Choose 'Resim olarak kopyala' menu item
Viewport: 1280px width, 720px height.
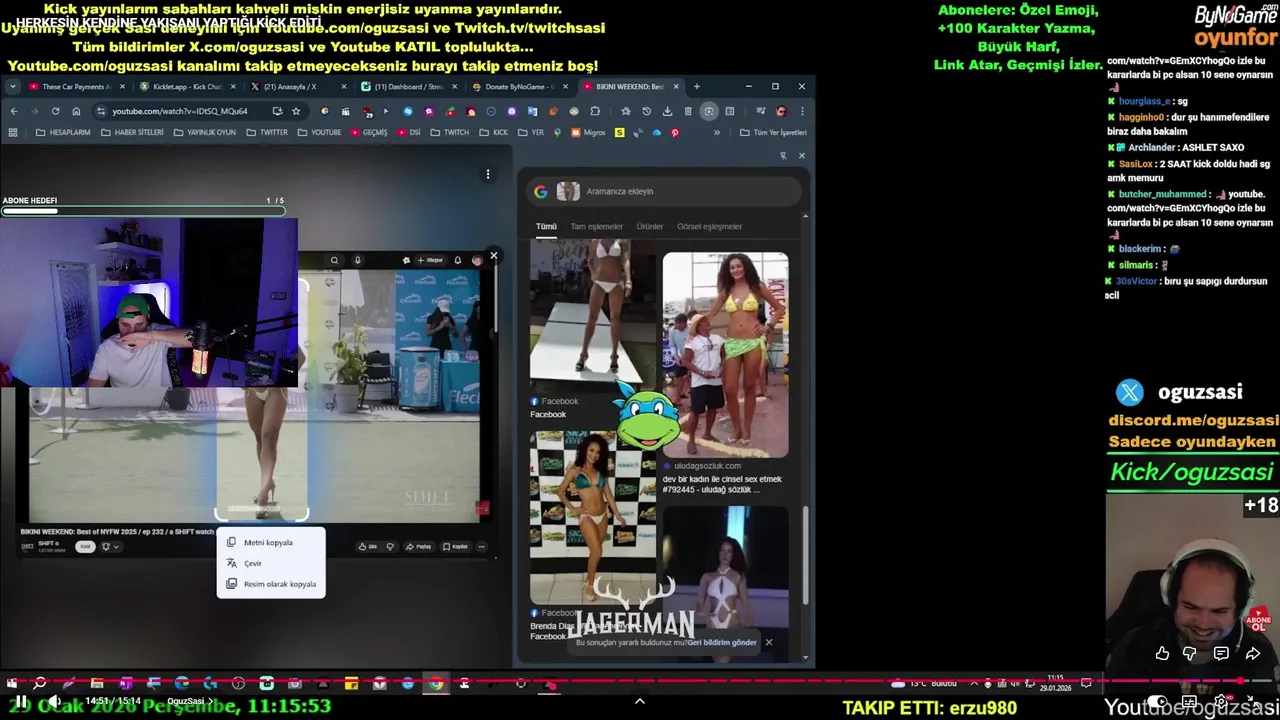[271, 584]
